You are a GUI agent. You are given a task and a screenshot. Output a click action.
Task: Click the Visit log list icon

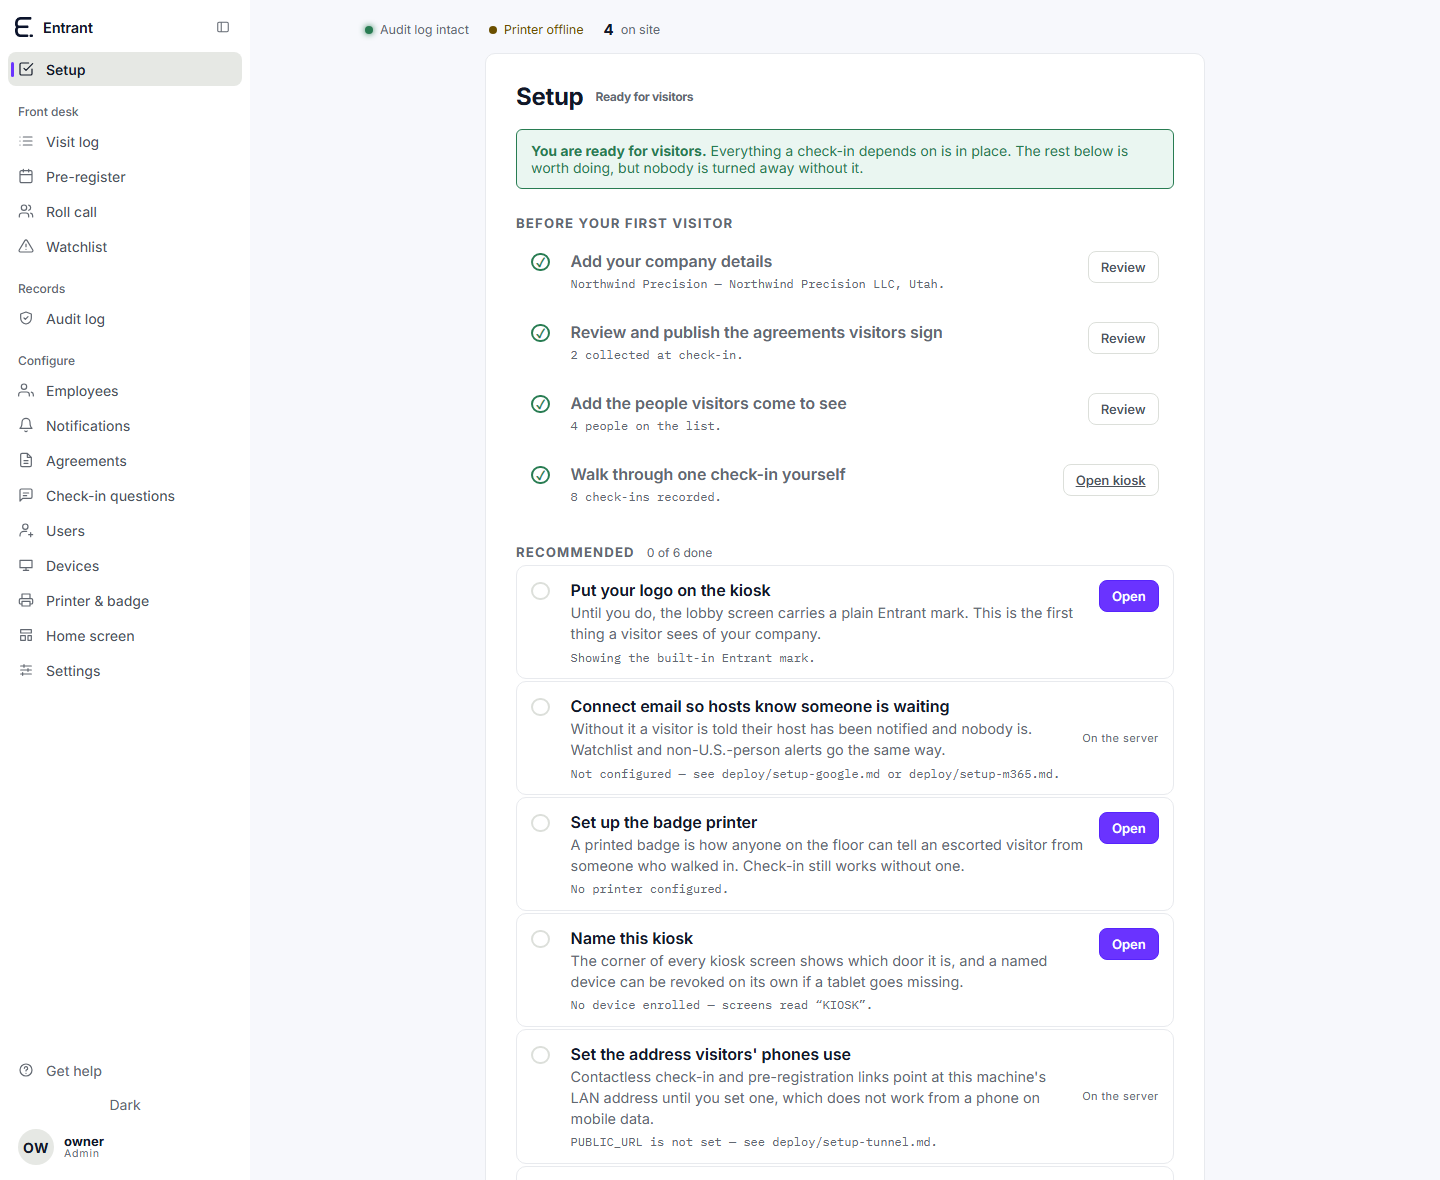(26, 142)
